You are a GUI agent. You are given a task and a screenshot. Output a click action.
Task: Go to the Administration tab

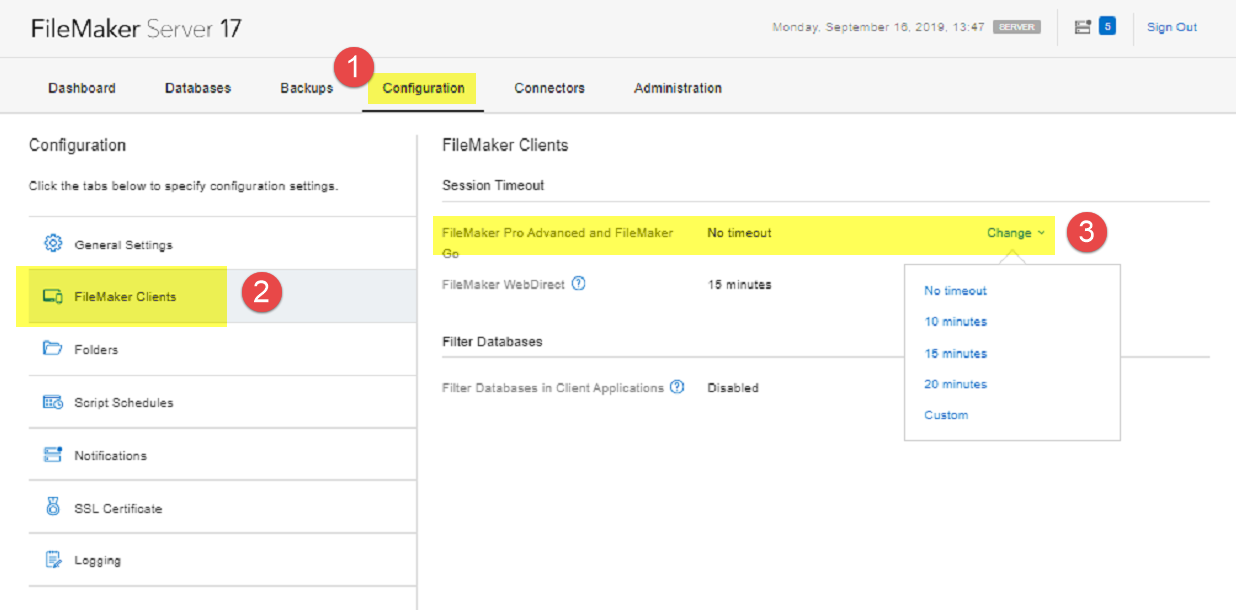click(678, 88)
